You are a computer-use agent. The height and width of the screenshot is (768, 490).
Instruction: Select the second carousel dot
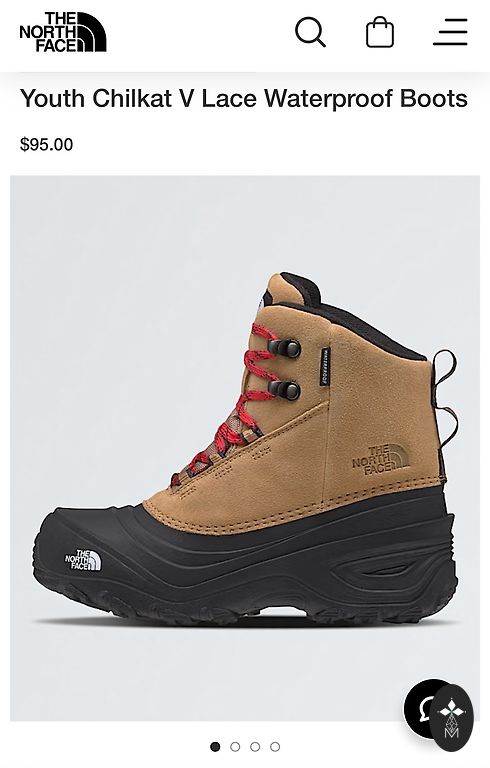click(x=235, y=746)
